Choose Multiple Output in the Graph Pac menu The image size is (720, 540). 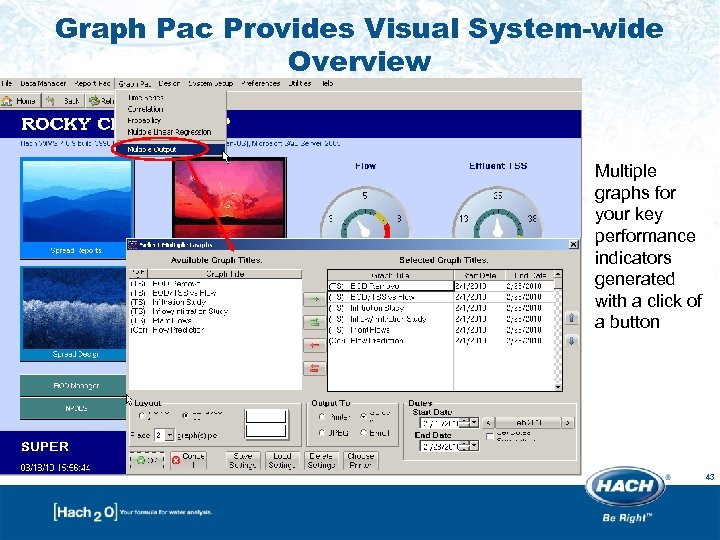(x=152, y=149)
